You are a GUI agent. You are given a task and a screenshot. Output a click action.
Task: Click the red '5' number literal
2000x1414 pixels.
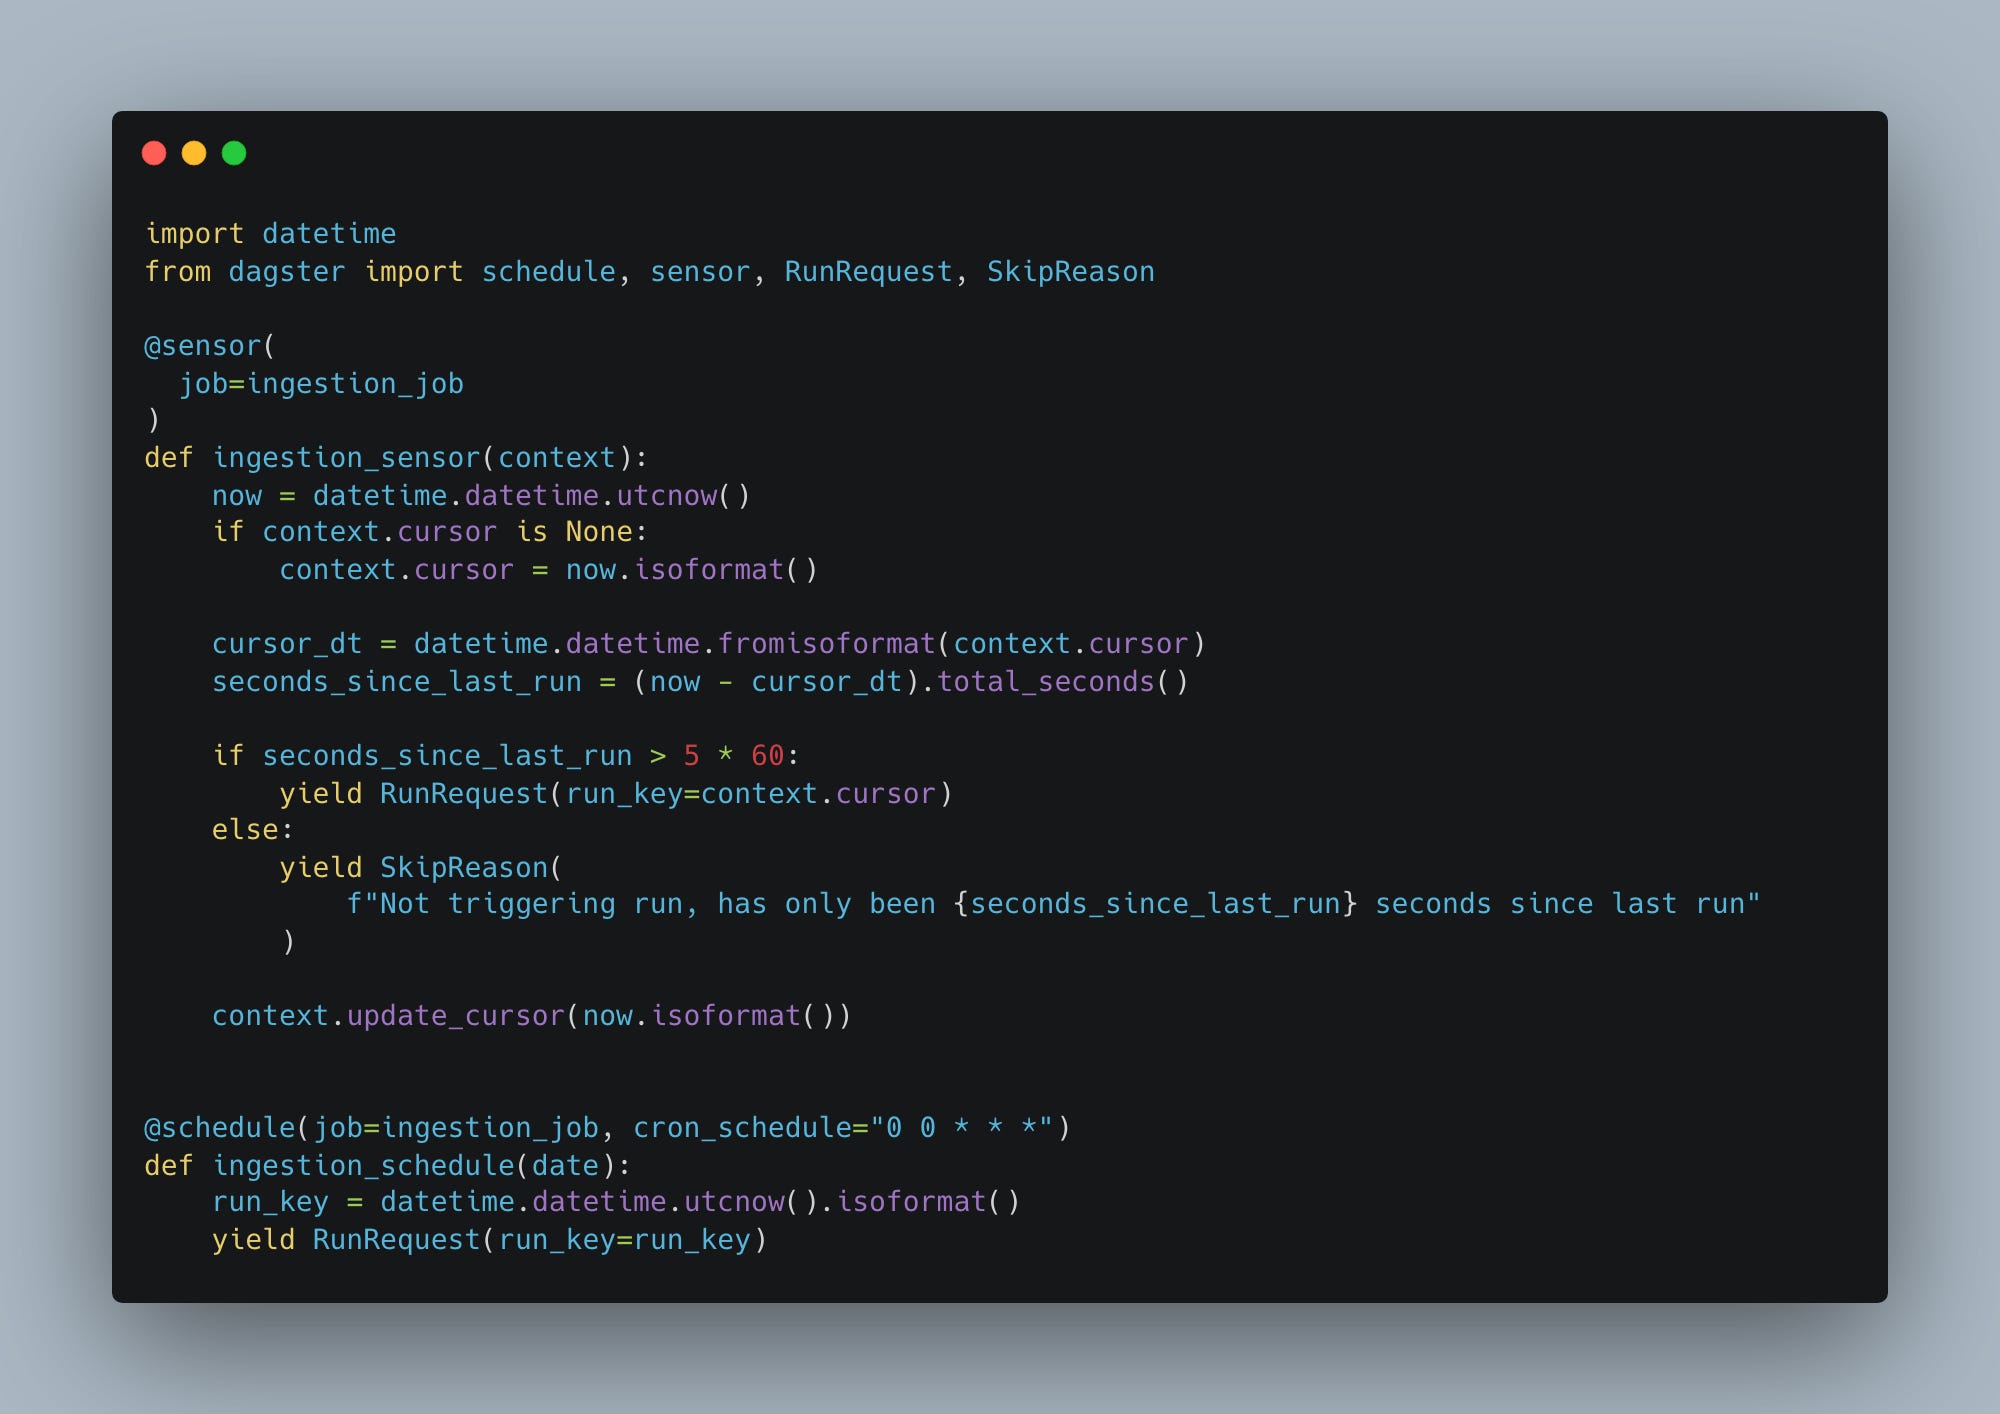691,756
